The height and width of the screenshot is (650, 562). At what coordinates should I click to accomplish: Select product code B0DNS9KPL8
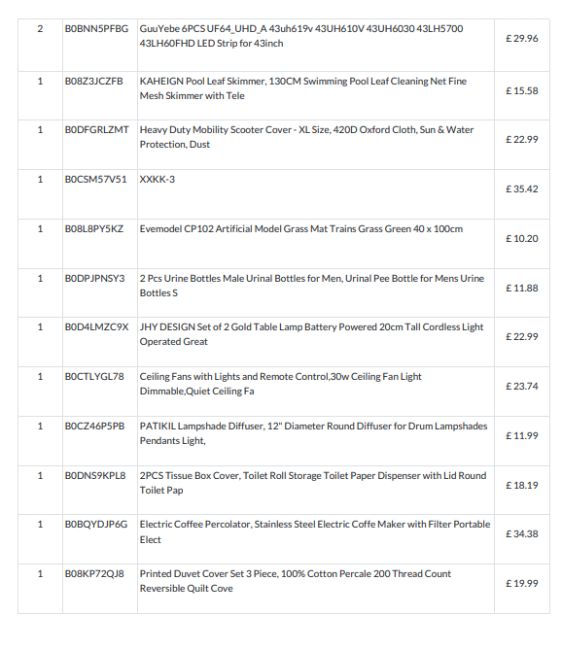point(95,476)
